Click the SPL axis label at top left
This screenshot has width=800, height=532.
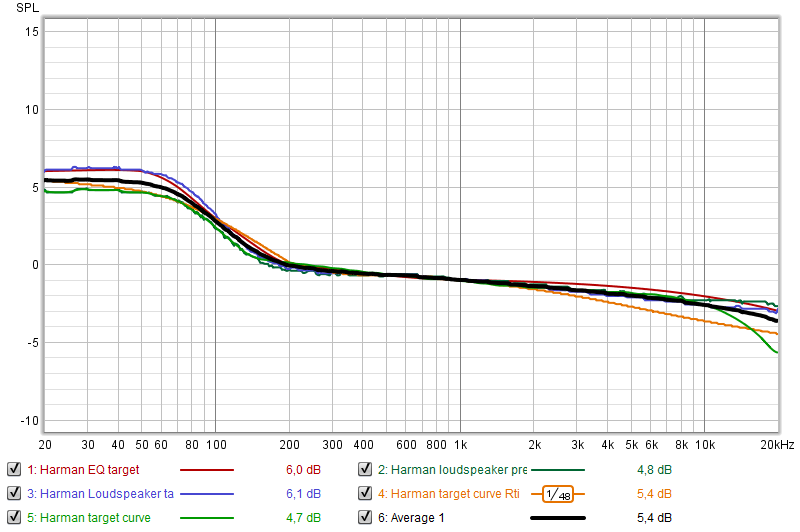pos(27,7)
